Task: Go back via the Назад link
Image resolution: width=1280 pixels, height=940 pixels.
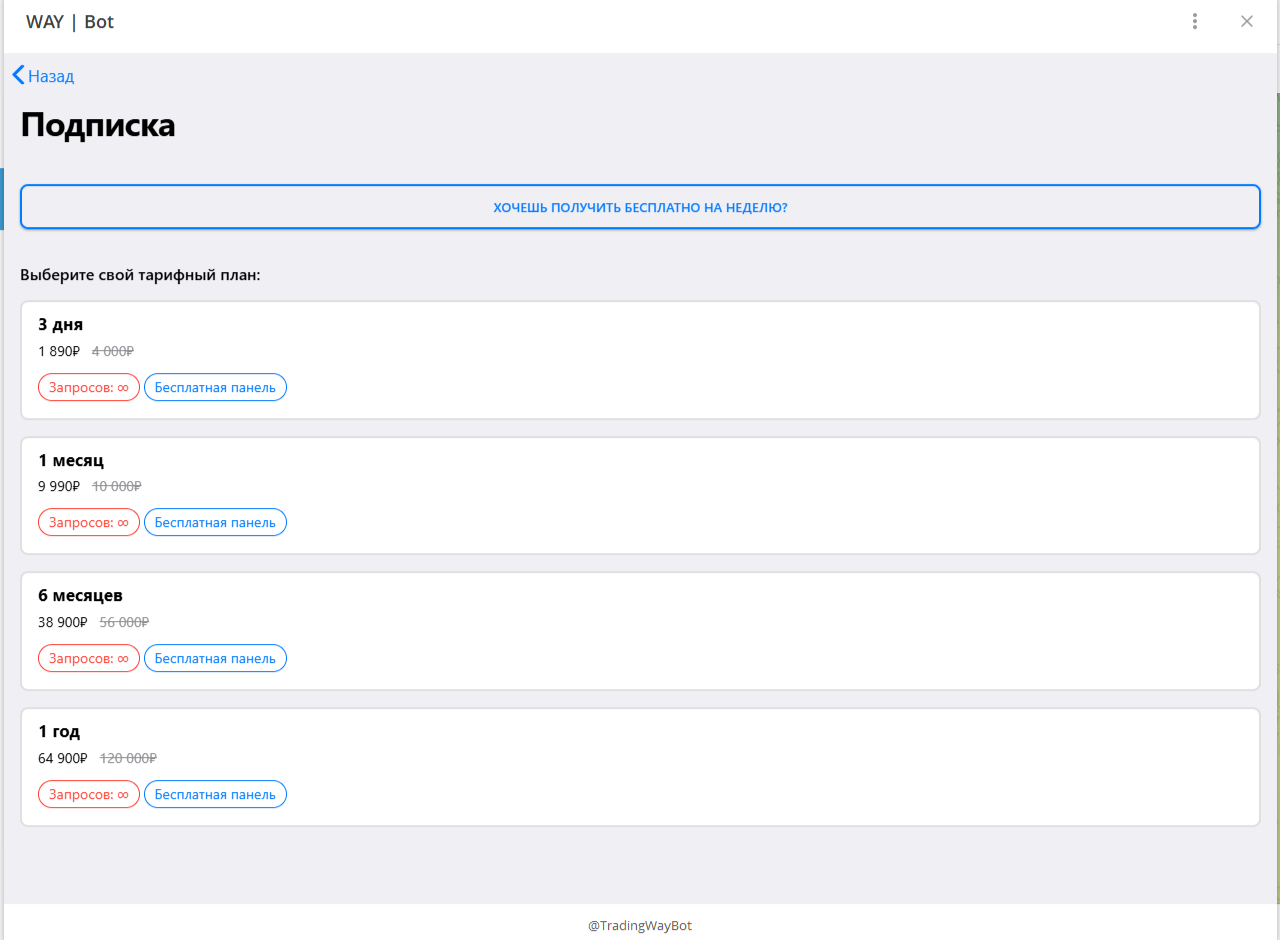Action: [x=51, y=76]
